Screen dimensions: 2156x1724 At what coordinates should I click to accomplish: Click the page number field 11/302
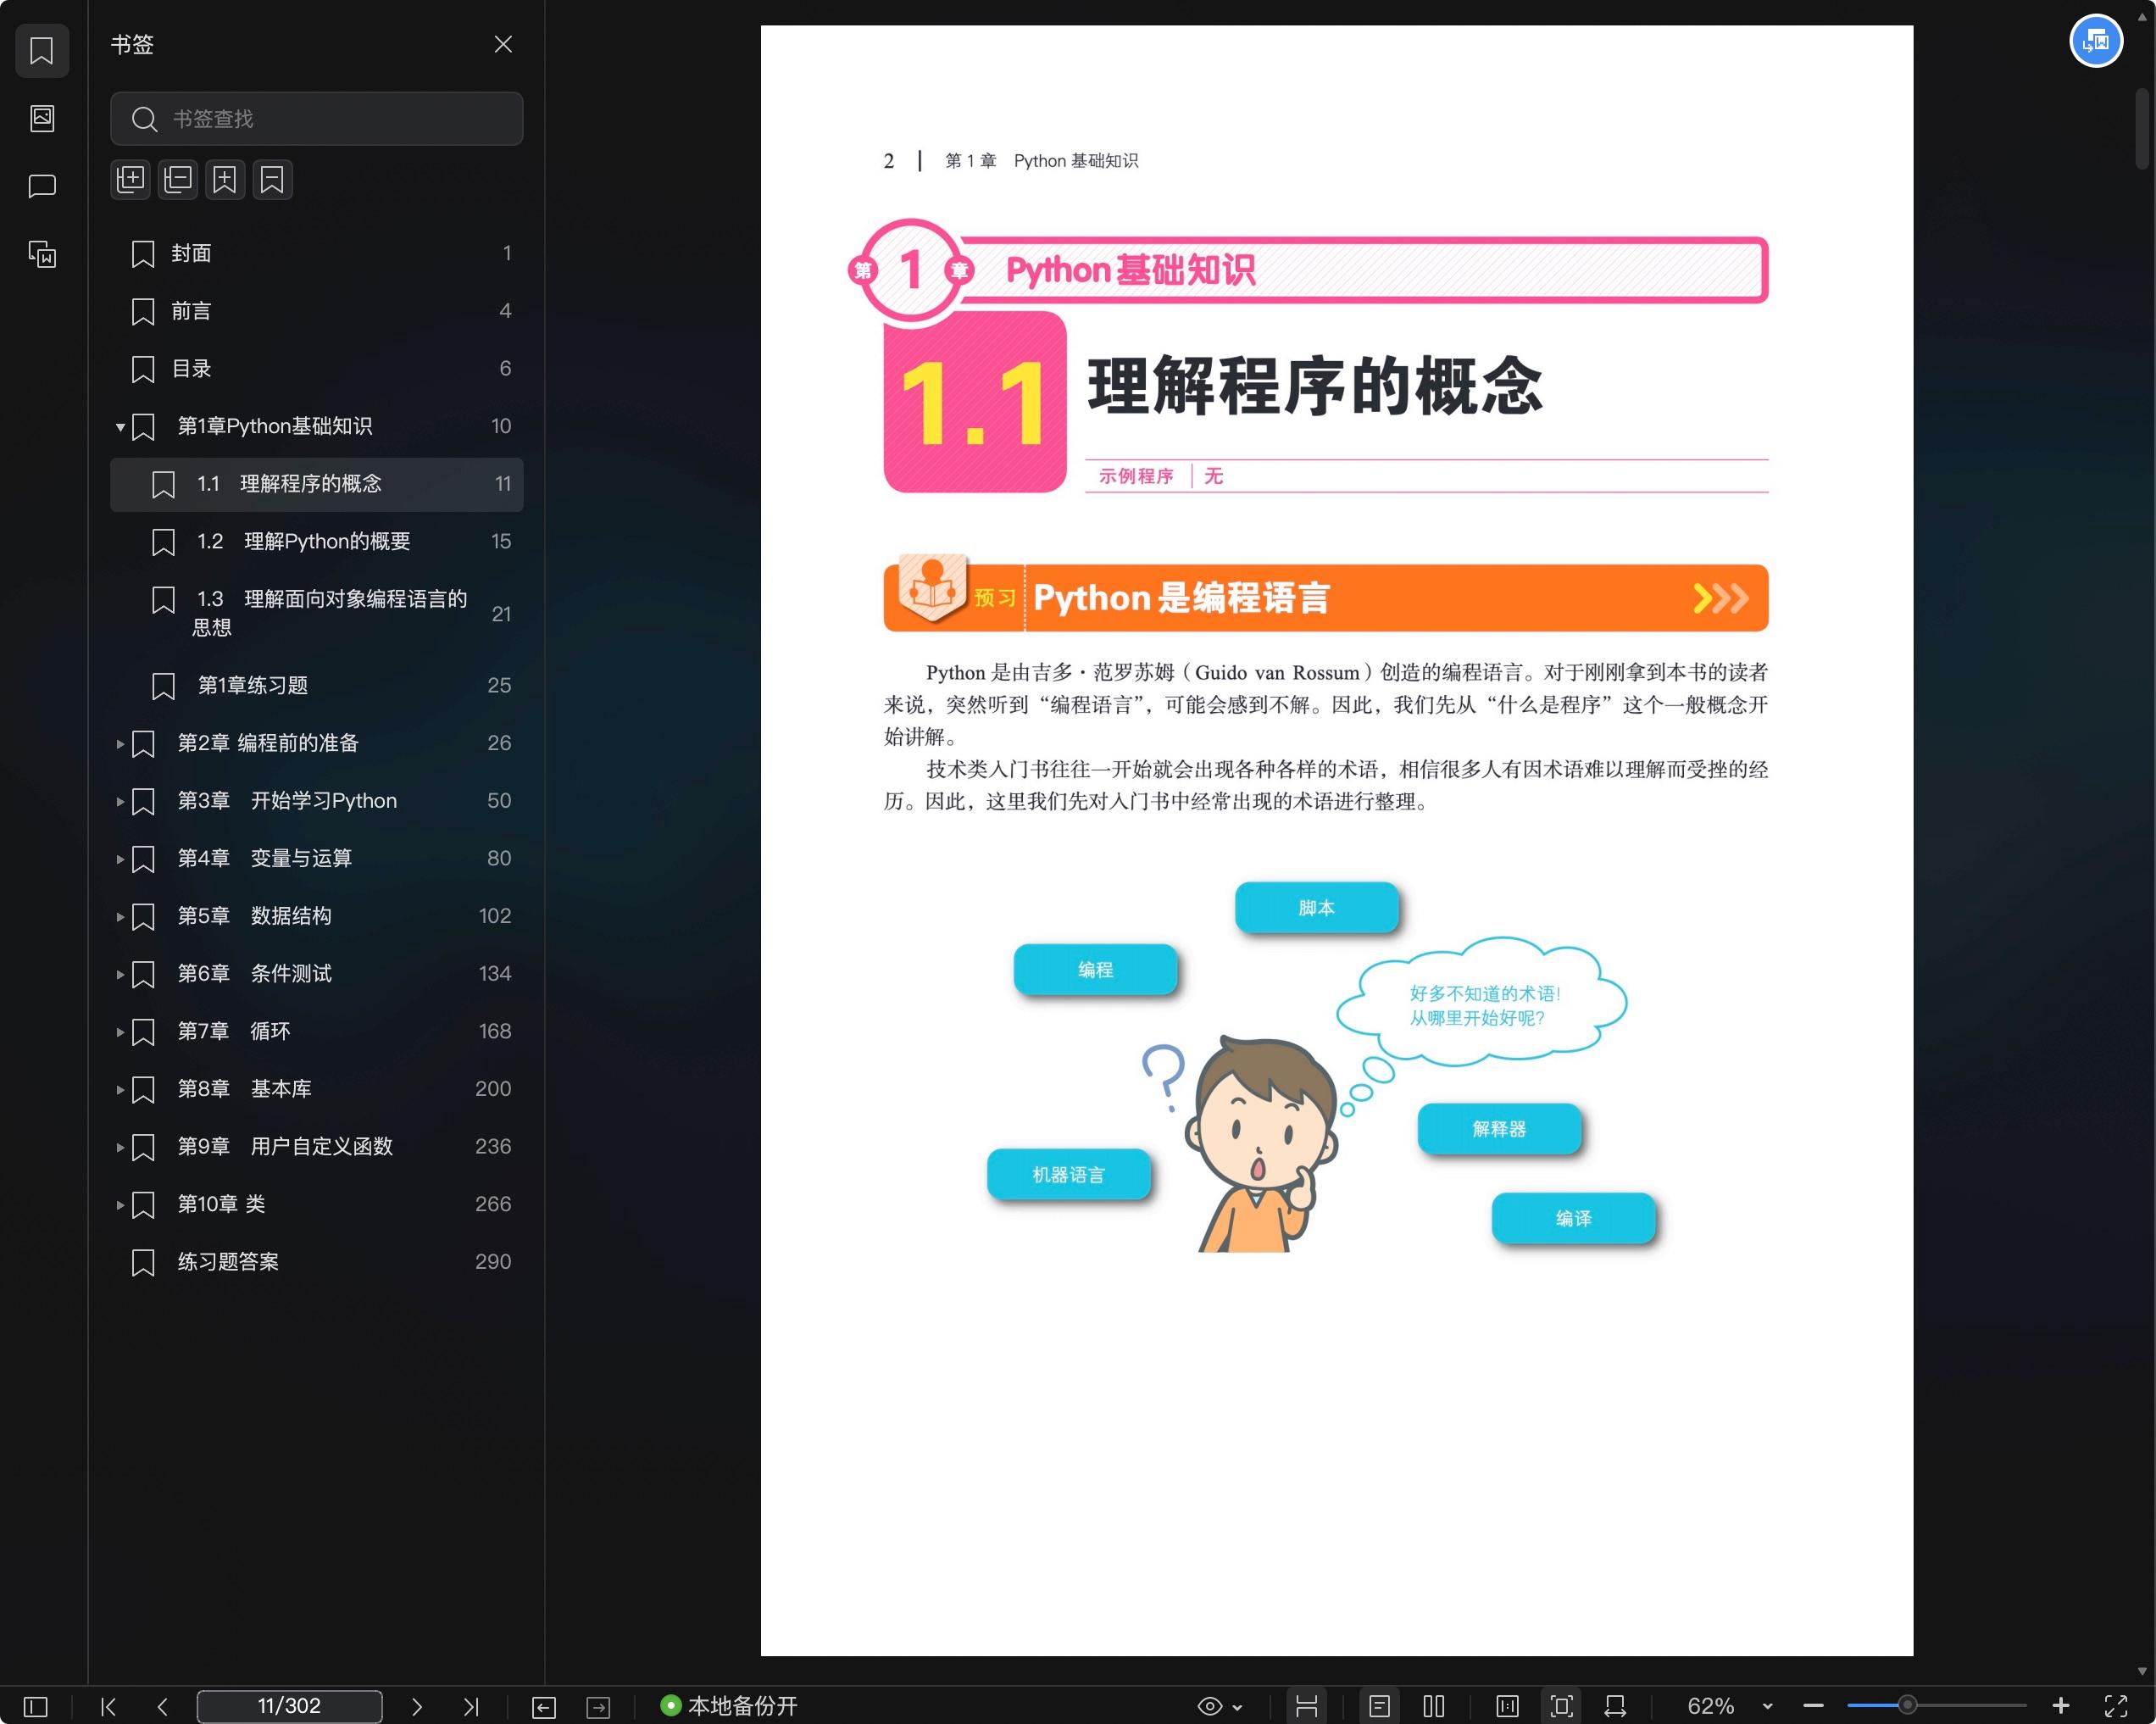[x=289, y=1706]
